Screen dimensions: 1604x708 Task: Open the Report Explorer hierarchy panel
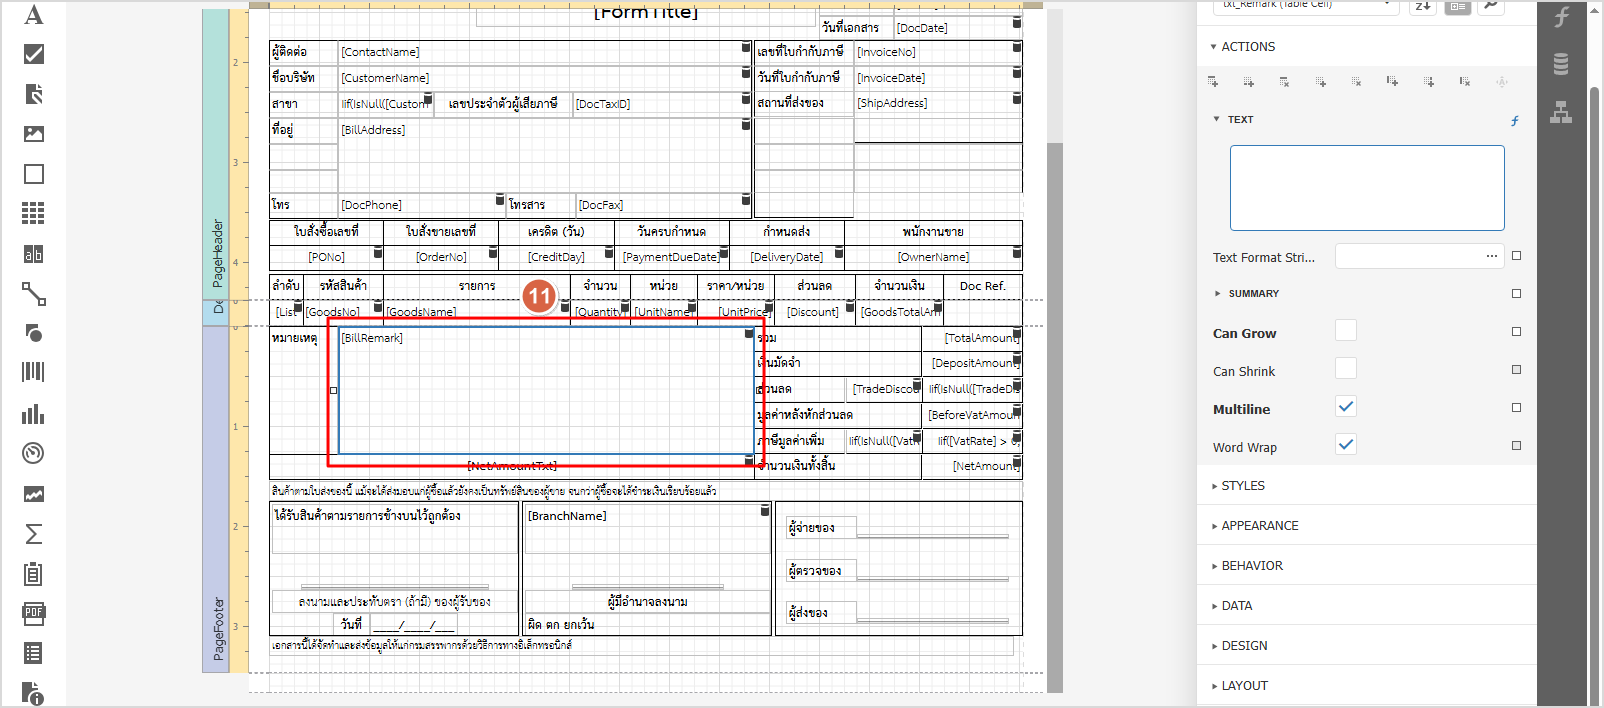pos(1561,112)
